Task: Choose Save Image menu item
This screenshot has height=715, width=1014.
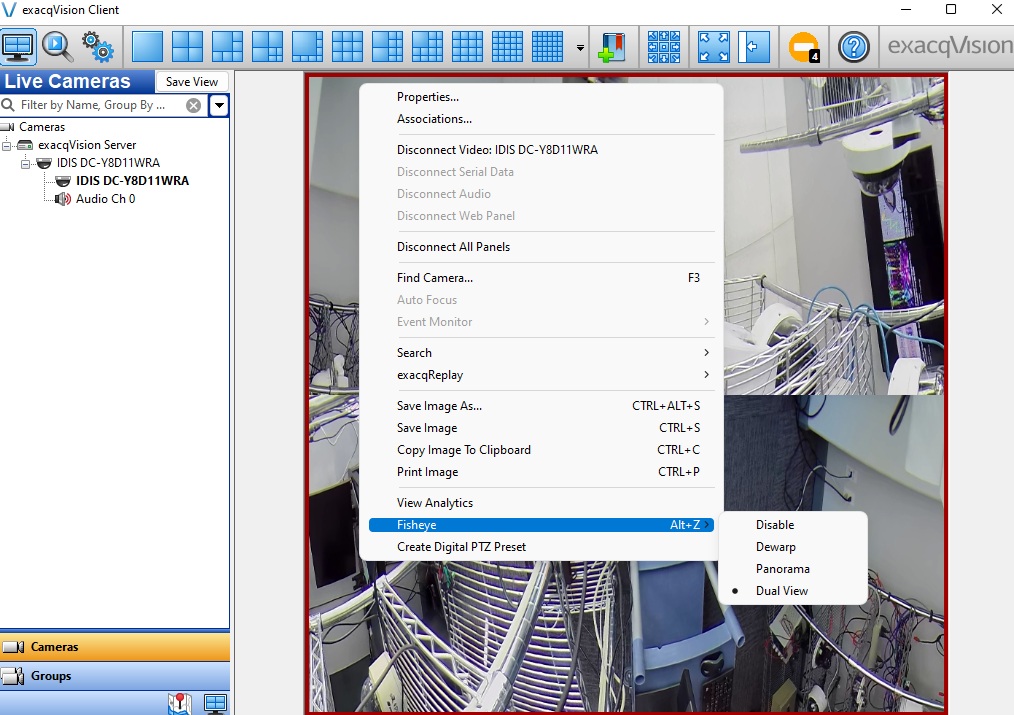Action: tap(542, 428)
